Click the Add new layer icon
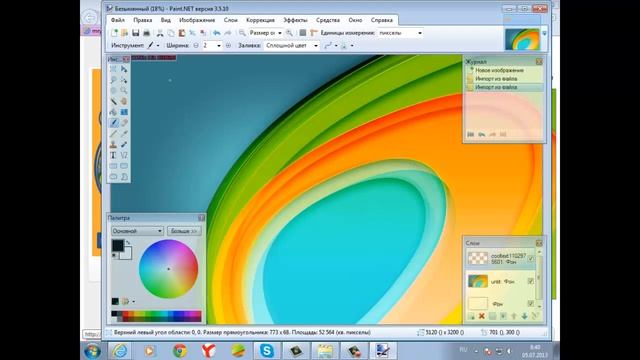Screen dimensions: 640x360 click(x=471, y=316)
